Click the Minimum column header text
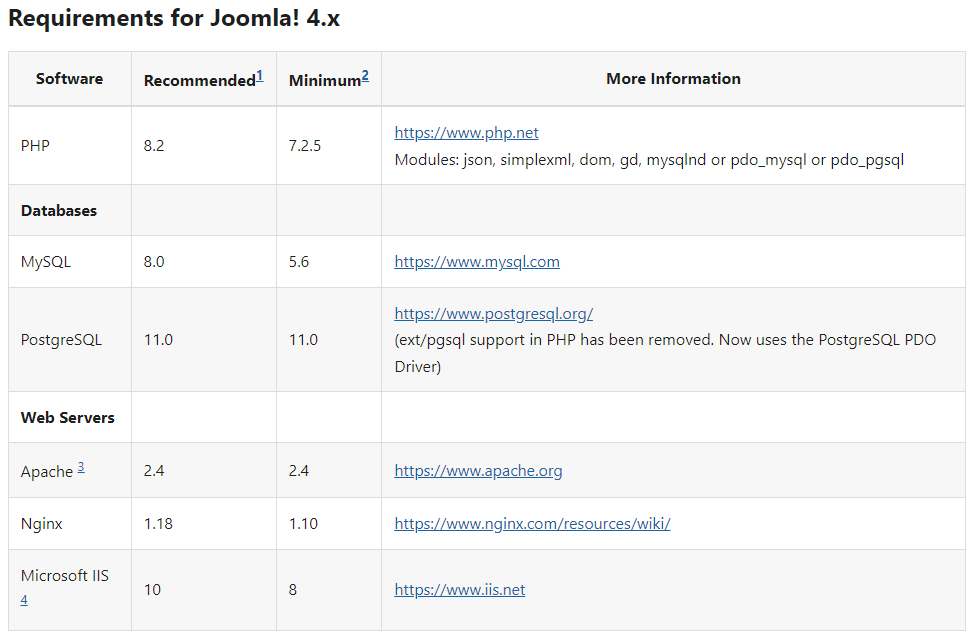The image size is (977, 642). point(325,80)
